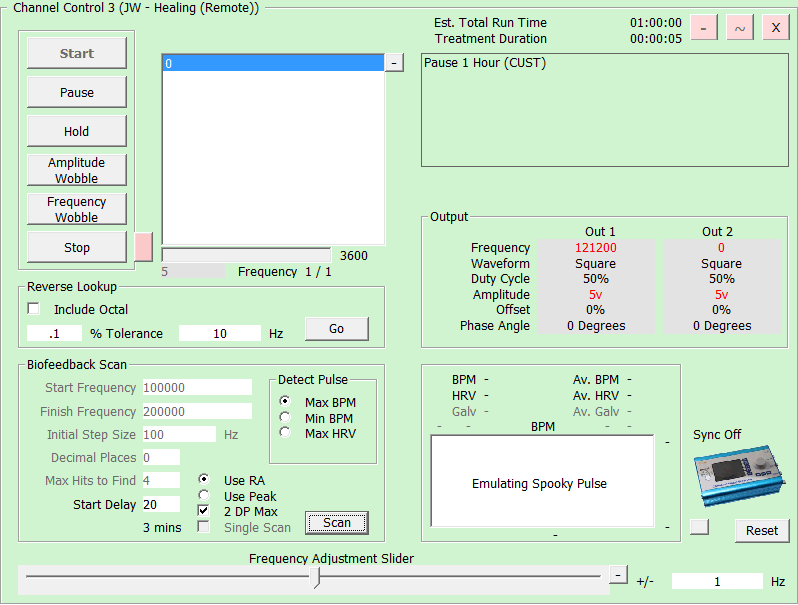Click the pink indicator beside Stop

tap(143, 246)
